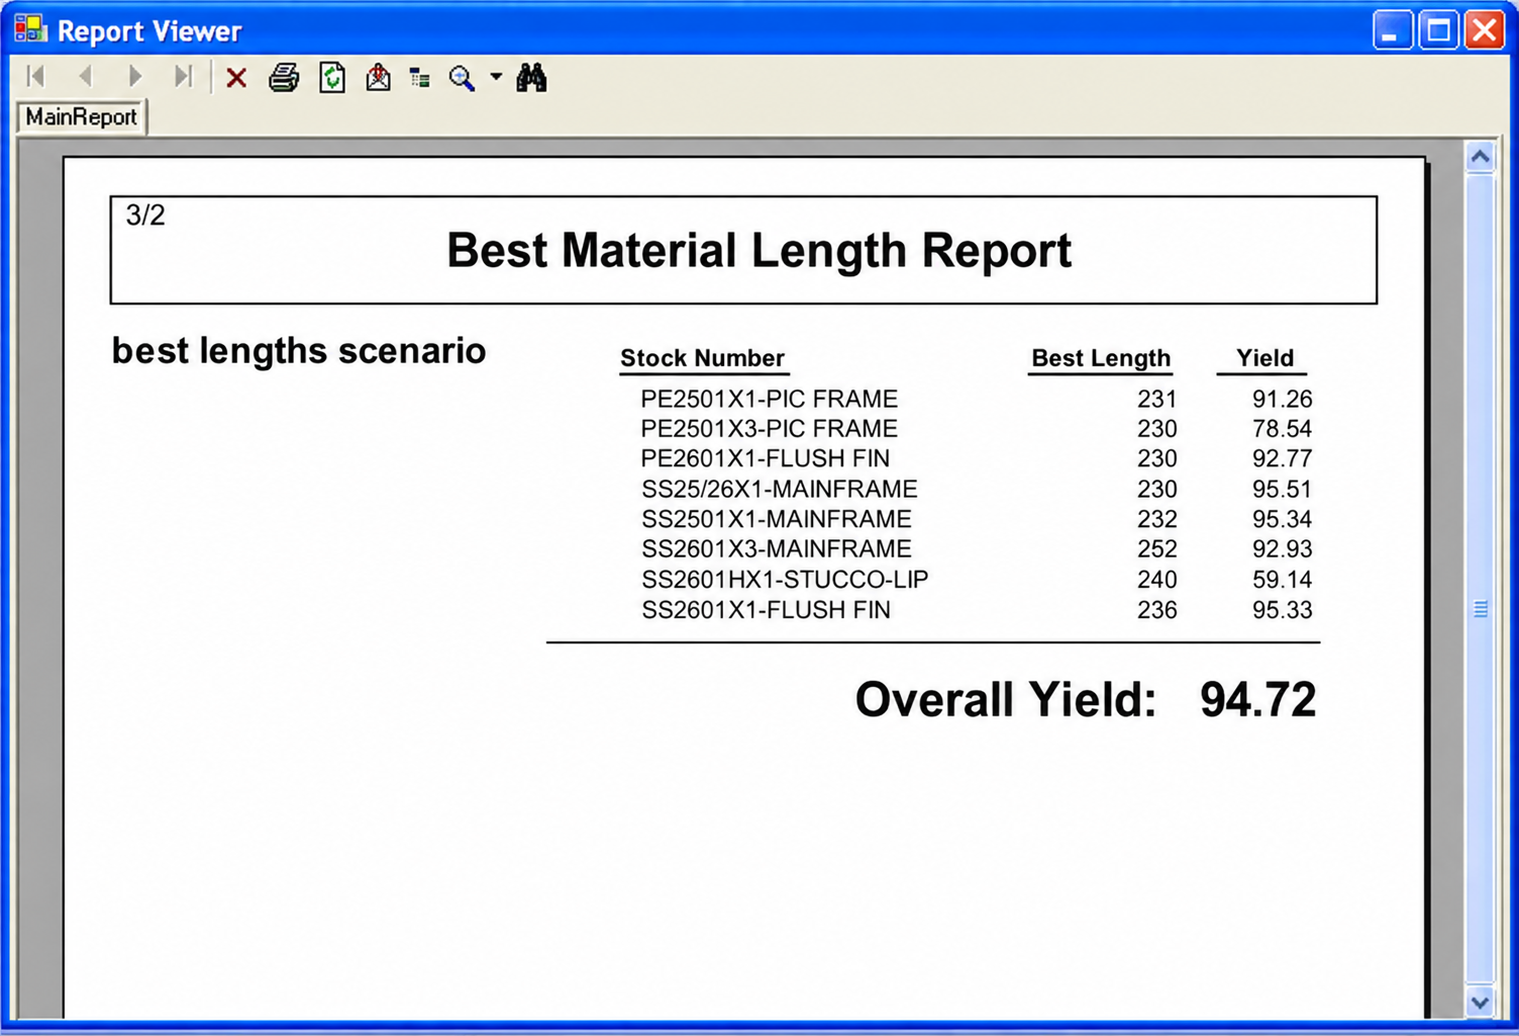Select SS2601X3-MAINFRAME stock number
This screenshot has width=1519, height=1036.
[x=776, y=549]
